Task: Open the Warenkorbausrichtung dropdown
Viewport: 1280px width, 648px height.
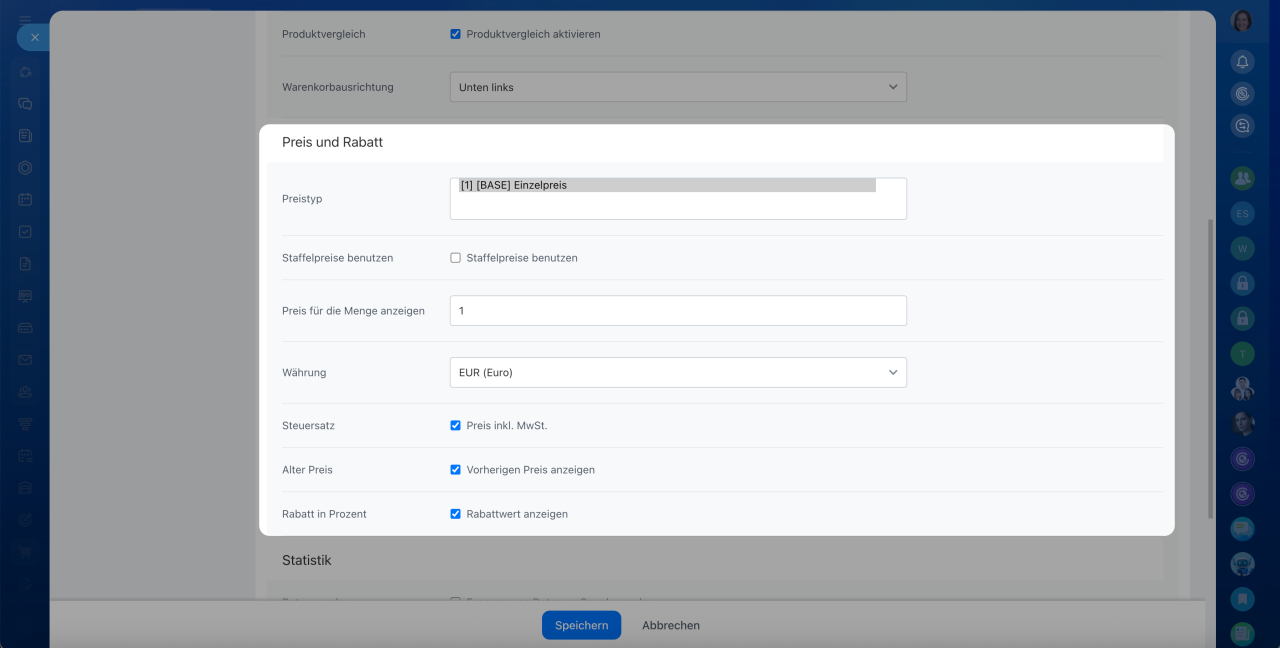Action: tap(677, 87)
